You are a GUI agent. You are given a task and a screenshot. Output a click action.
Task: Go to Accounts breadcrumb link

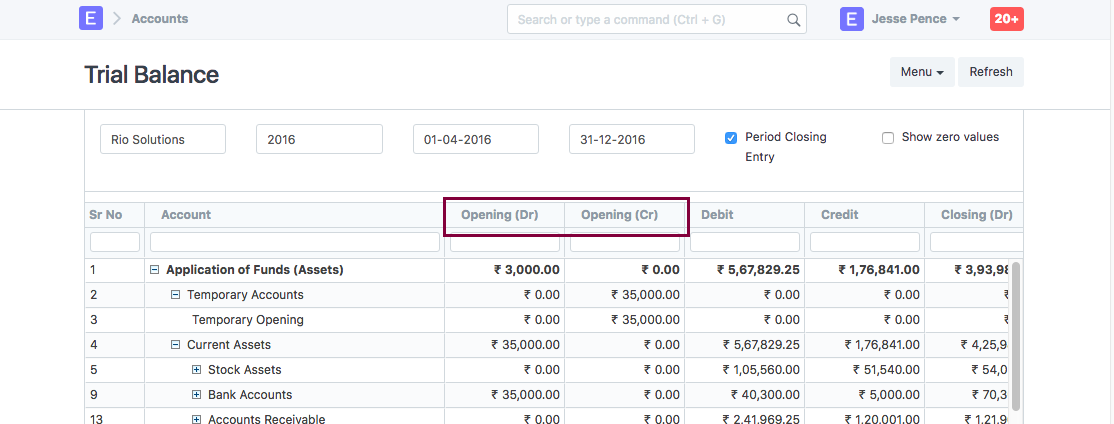[x=159, y=19]
